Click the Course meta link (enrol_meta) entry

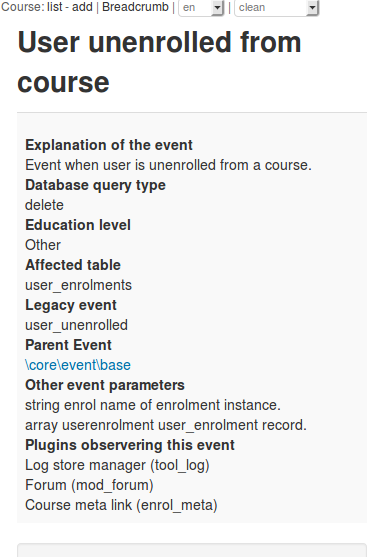121,505
